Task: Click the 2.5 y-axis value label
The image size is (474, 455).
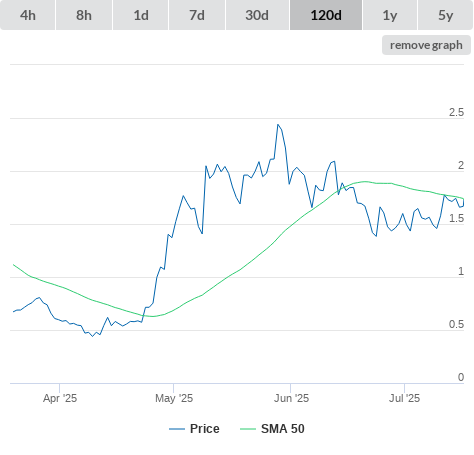Action: (456, 112)
